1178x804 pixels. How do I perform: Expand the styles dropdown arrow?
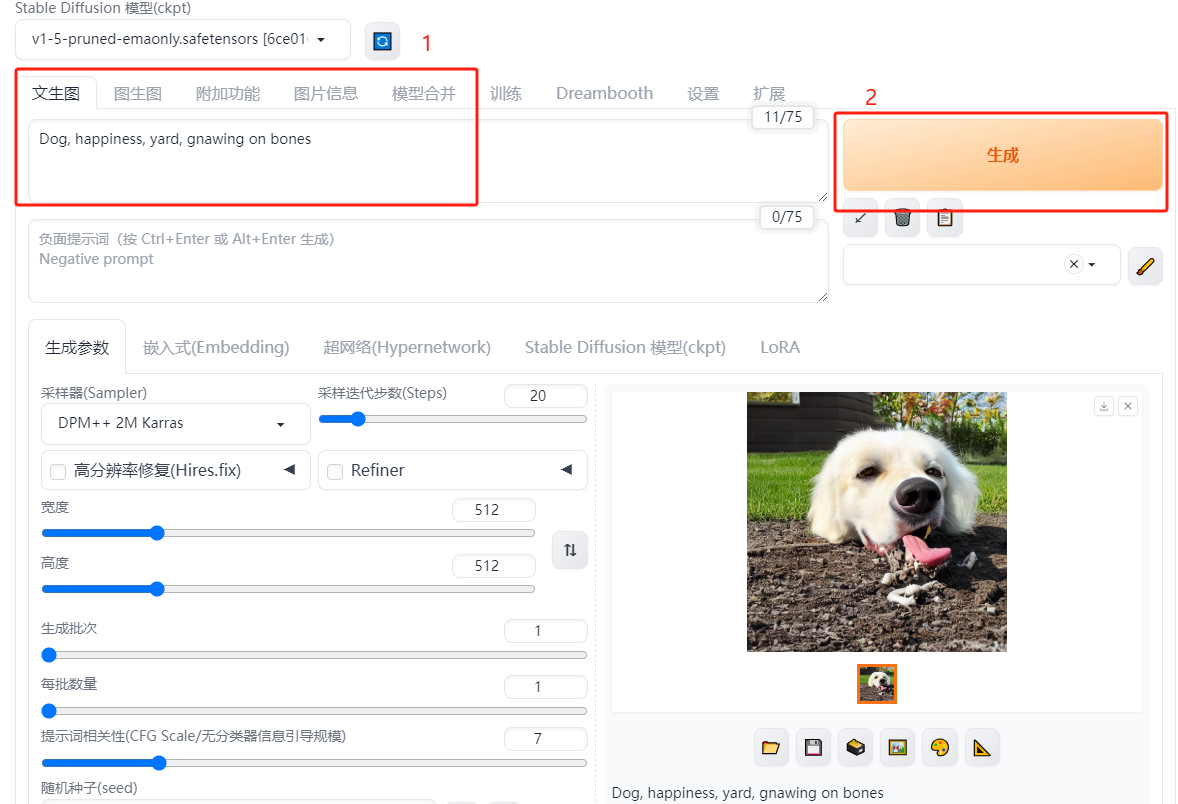click(x=1092, y=264)
